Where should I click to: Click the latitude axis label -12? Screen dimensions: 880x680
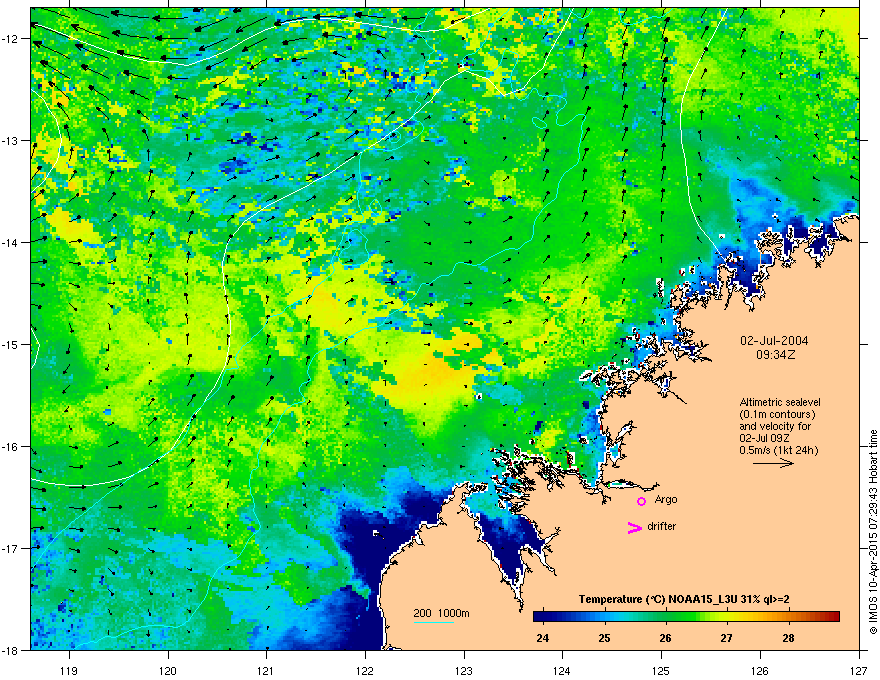(11, 39)
